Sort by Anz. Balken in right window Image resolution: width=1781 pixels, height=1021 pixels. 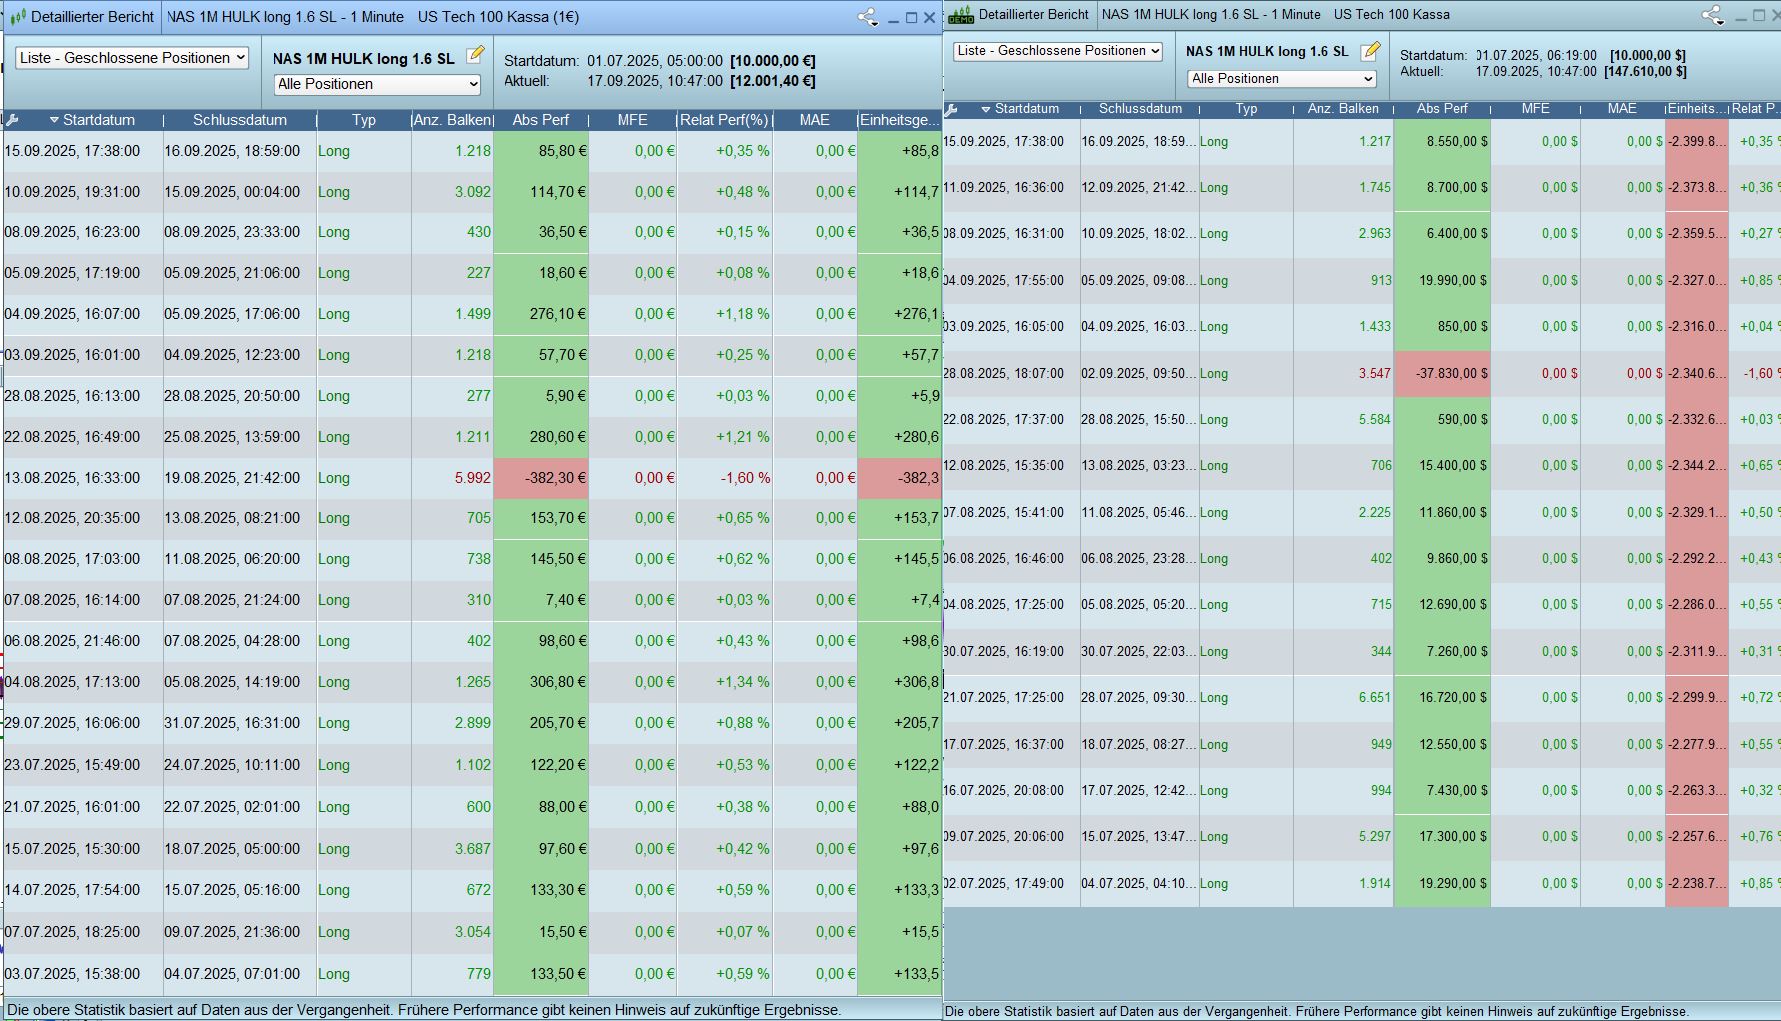click(1343, 109)
